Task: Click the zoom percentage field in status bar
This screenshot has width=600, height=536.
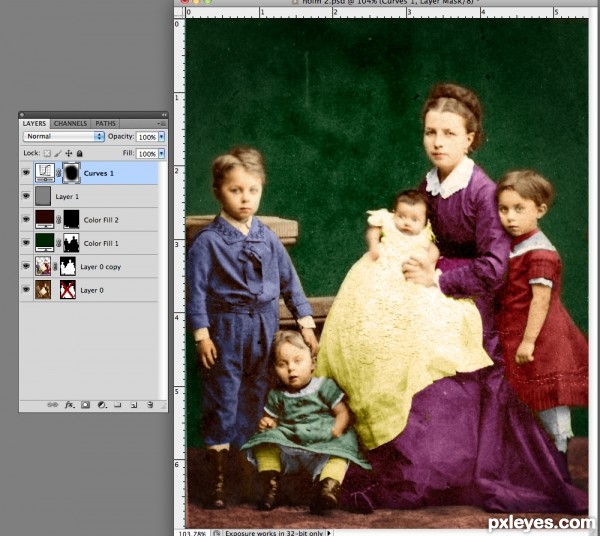Action: click(192, 533)
